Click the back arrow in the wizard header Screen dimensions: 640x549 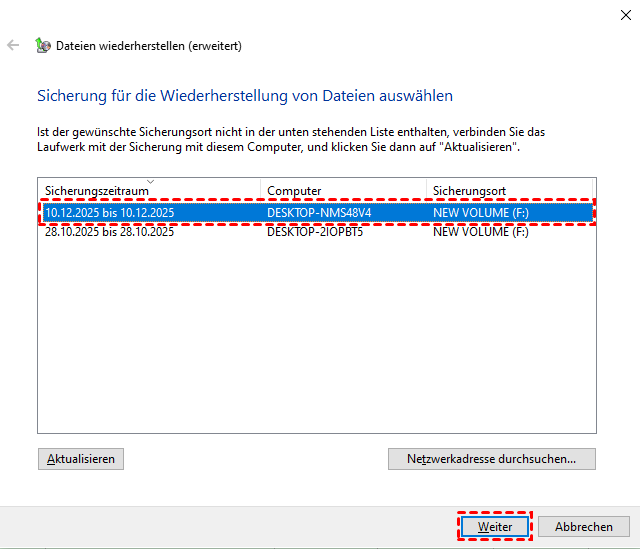point(13,45)
